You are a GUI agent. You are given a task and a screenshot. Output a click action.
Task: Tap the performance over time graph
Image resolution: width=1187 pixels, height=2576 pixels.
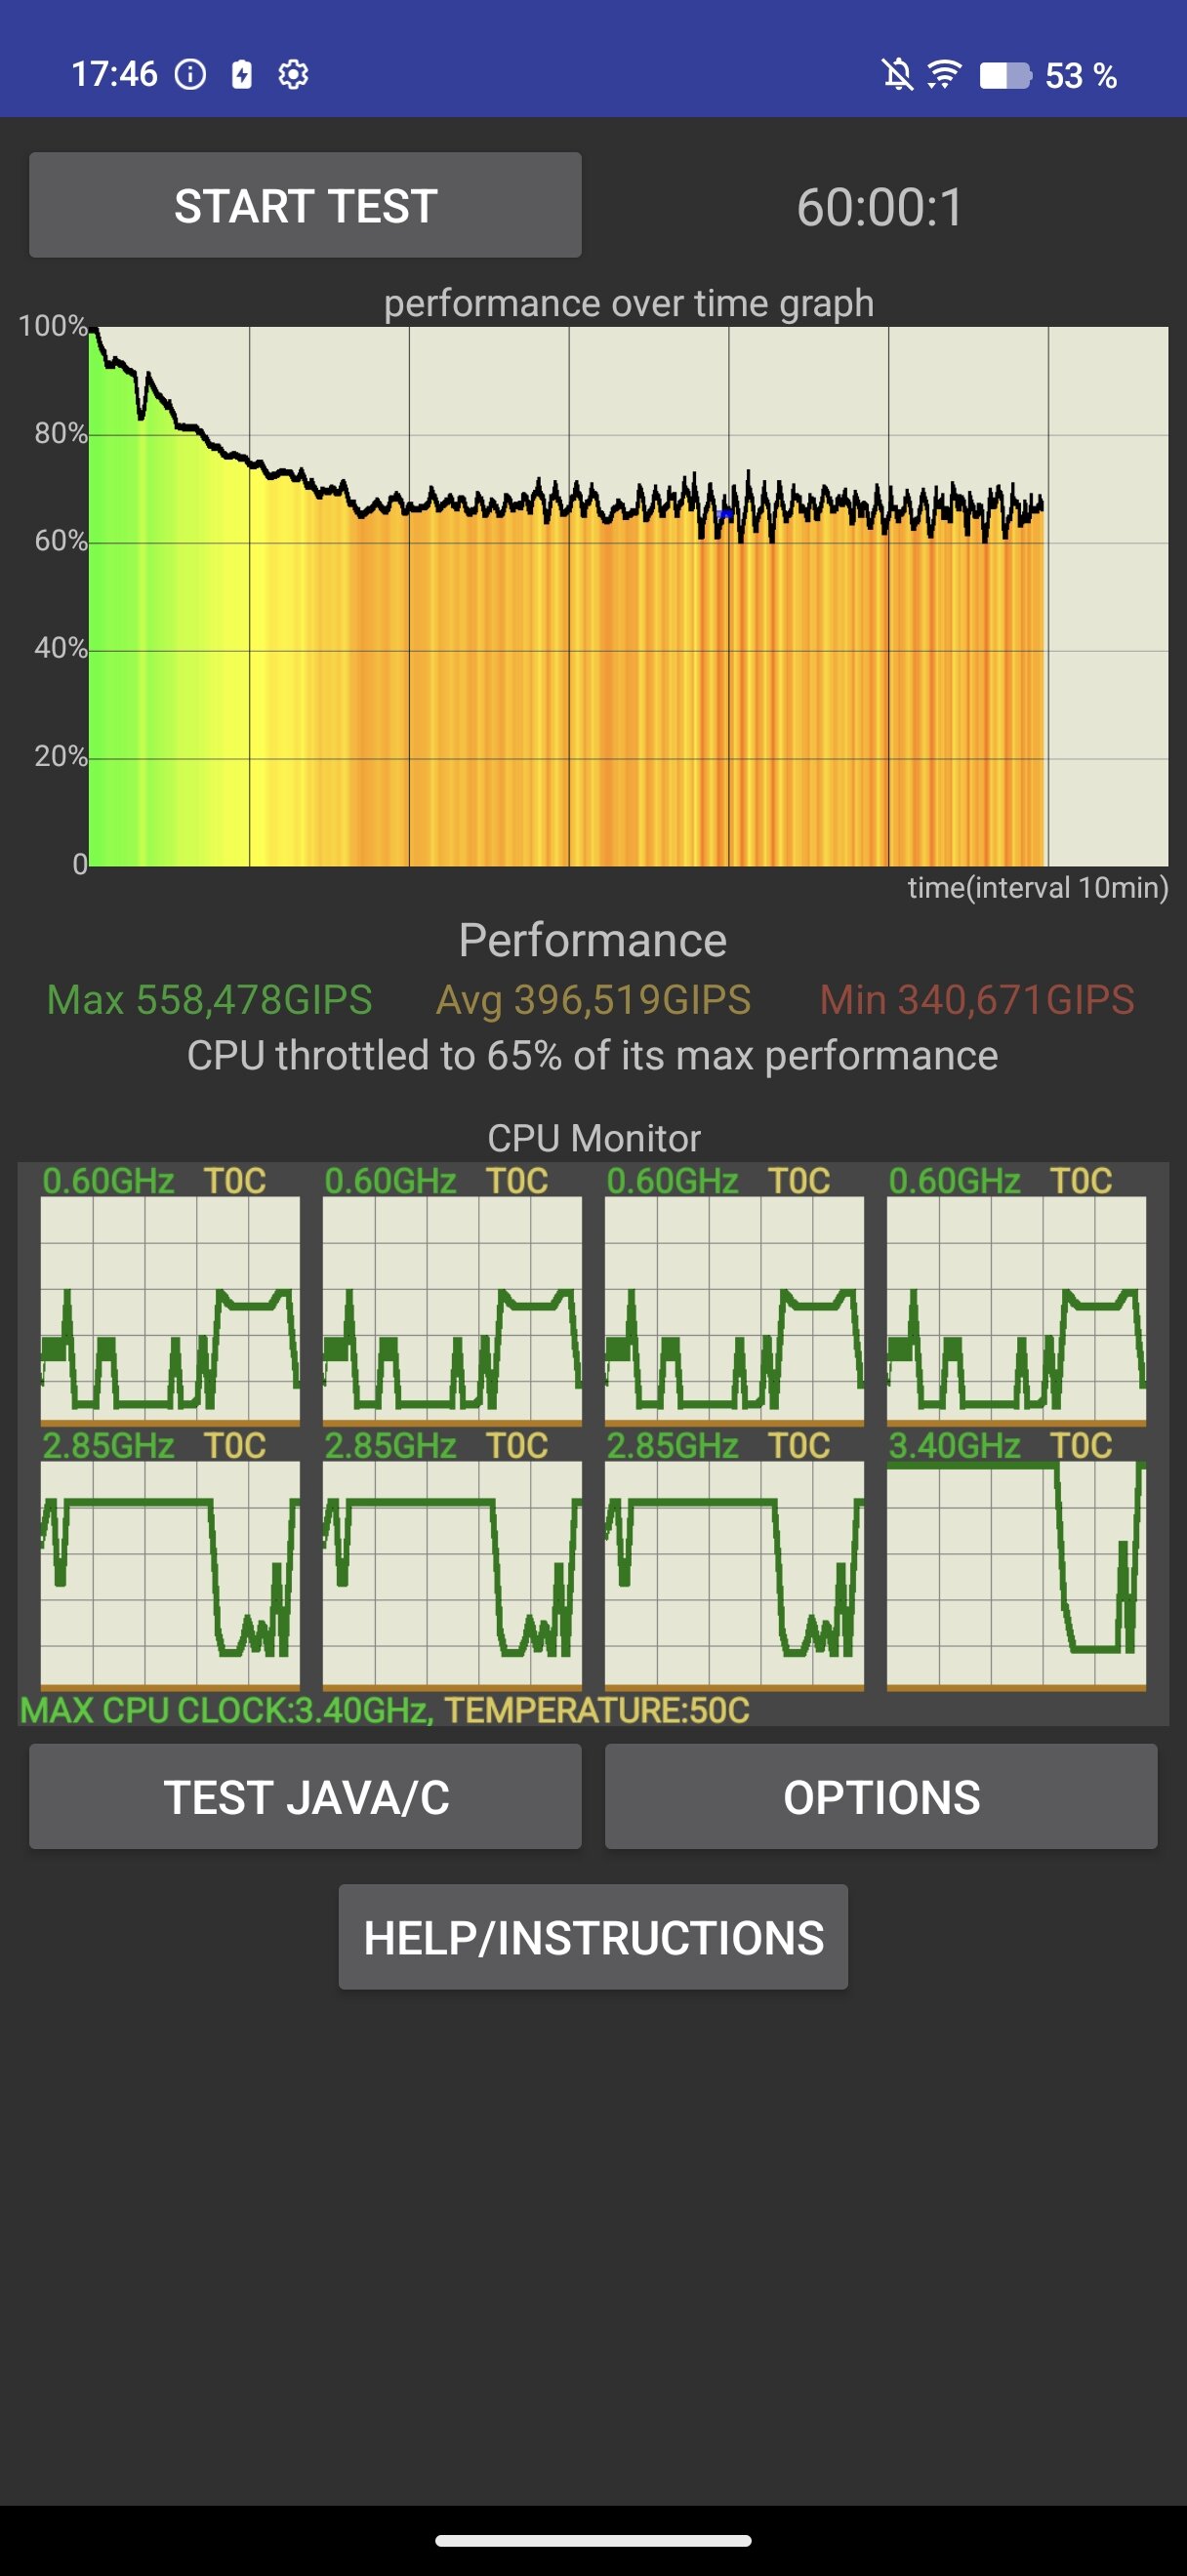(x=628, y=596)
